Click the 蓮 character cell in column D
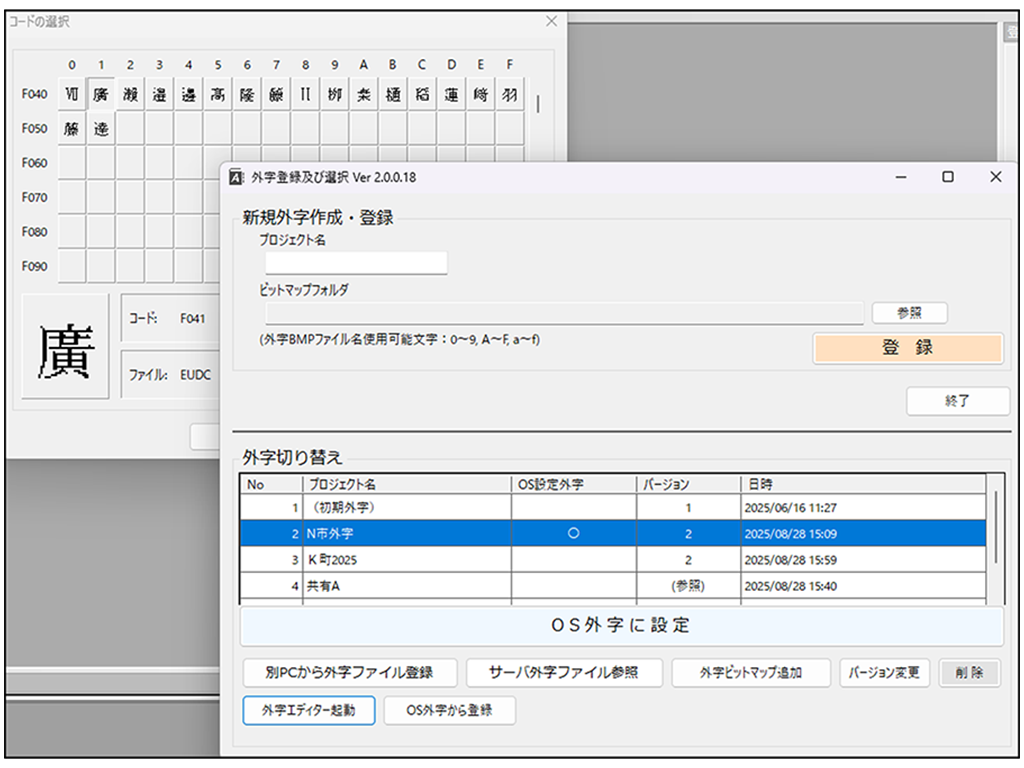The width and height of the screenshot is (1024, 768). [x=451, y=94]
